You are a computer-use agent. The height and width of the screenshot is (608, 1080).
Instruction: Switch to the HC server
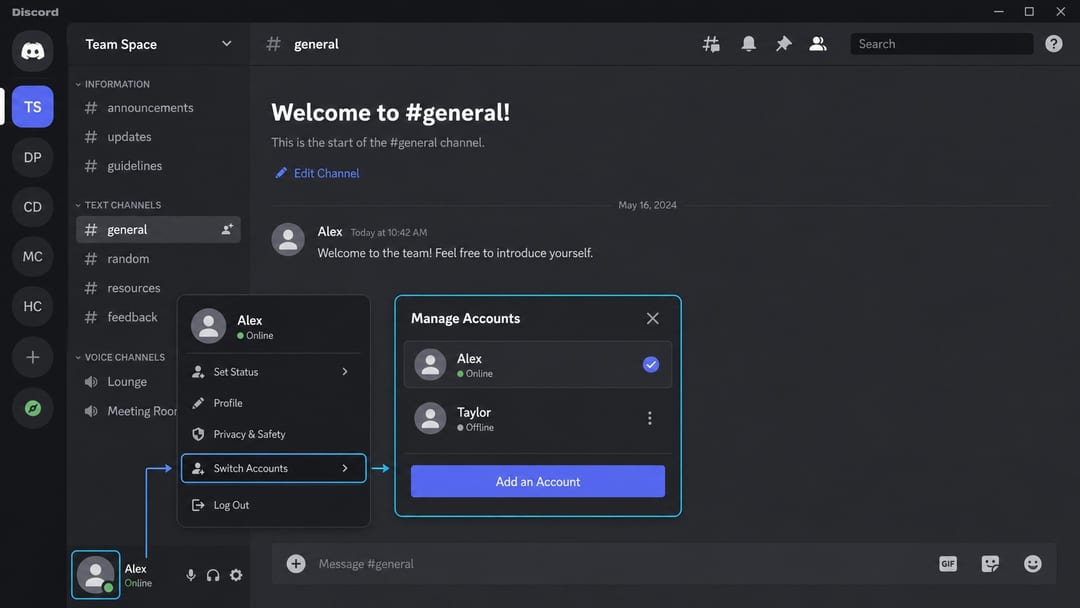pos(32,306)
